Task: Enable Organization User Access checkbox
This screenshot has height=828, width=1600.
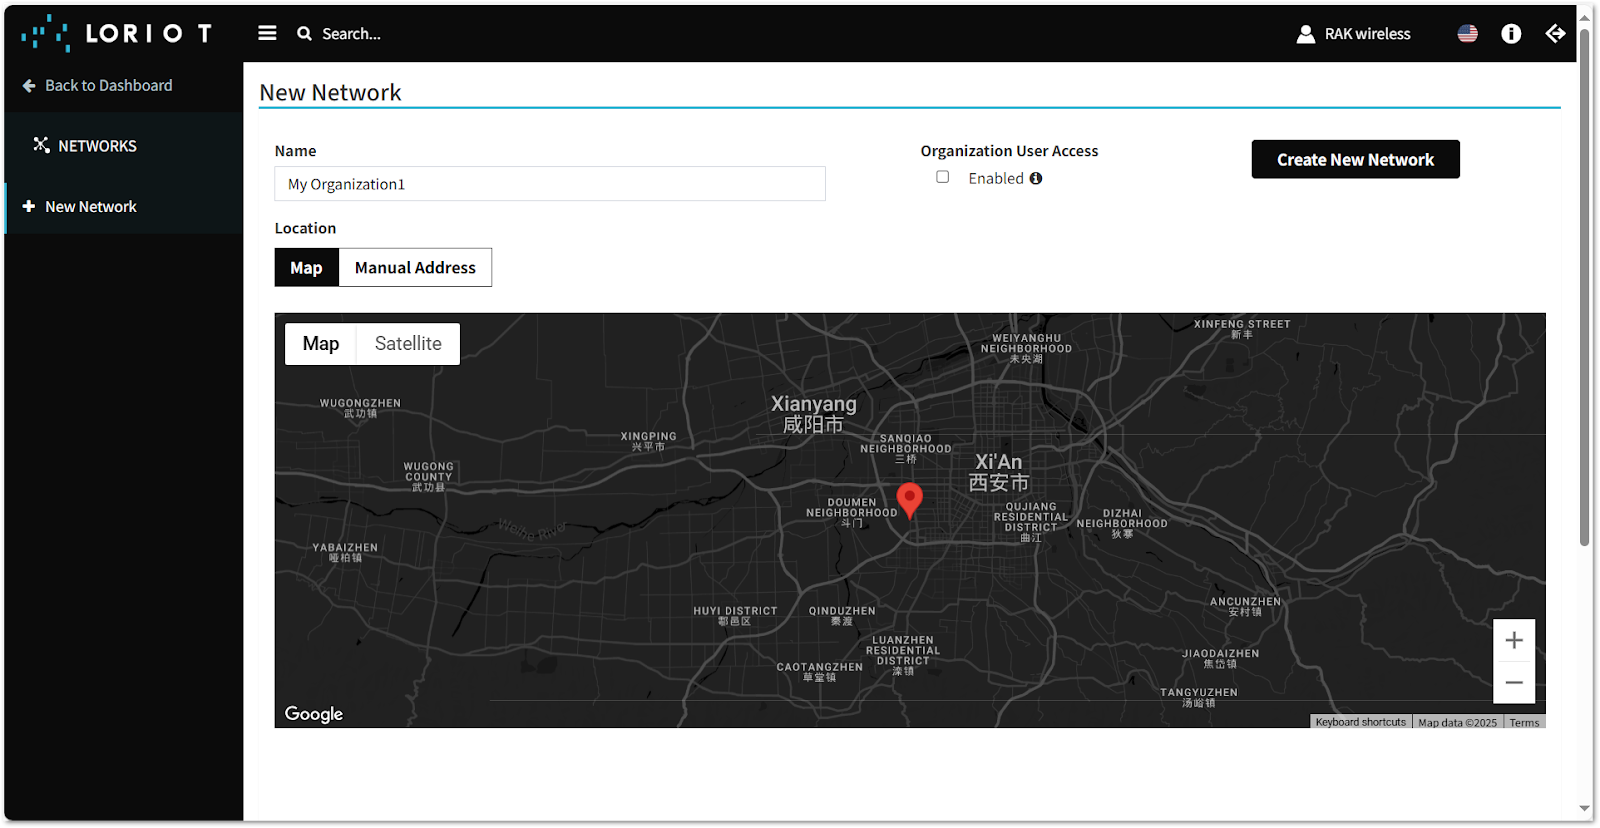Action: (942, 177)
